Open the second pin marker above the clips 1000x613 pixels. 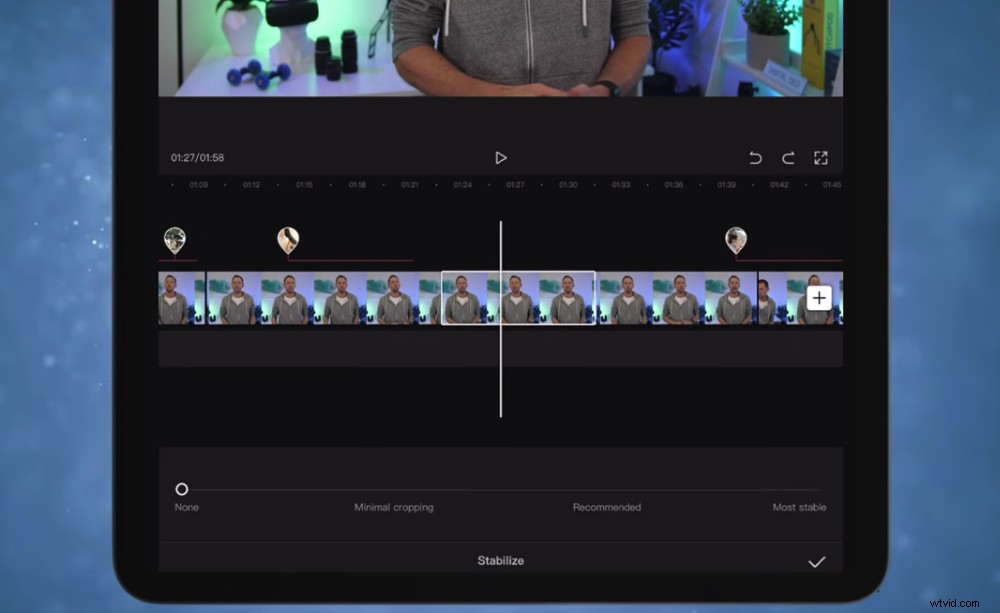coord(289,238)
